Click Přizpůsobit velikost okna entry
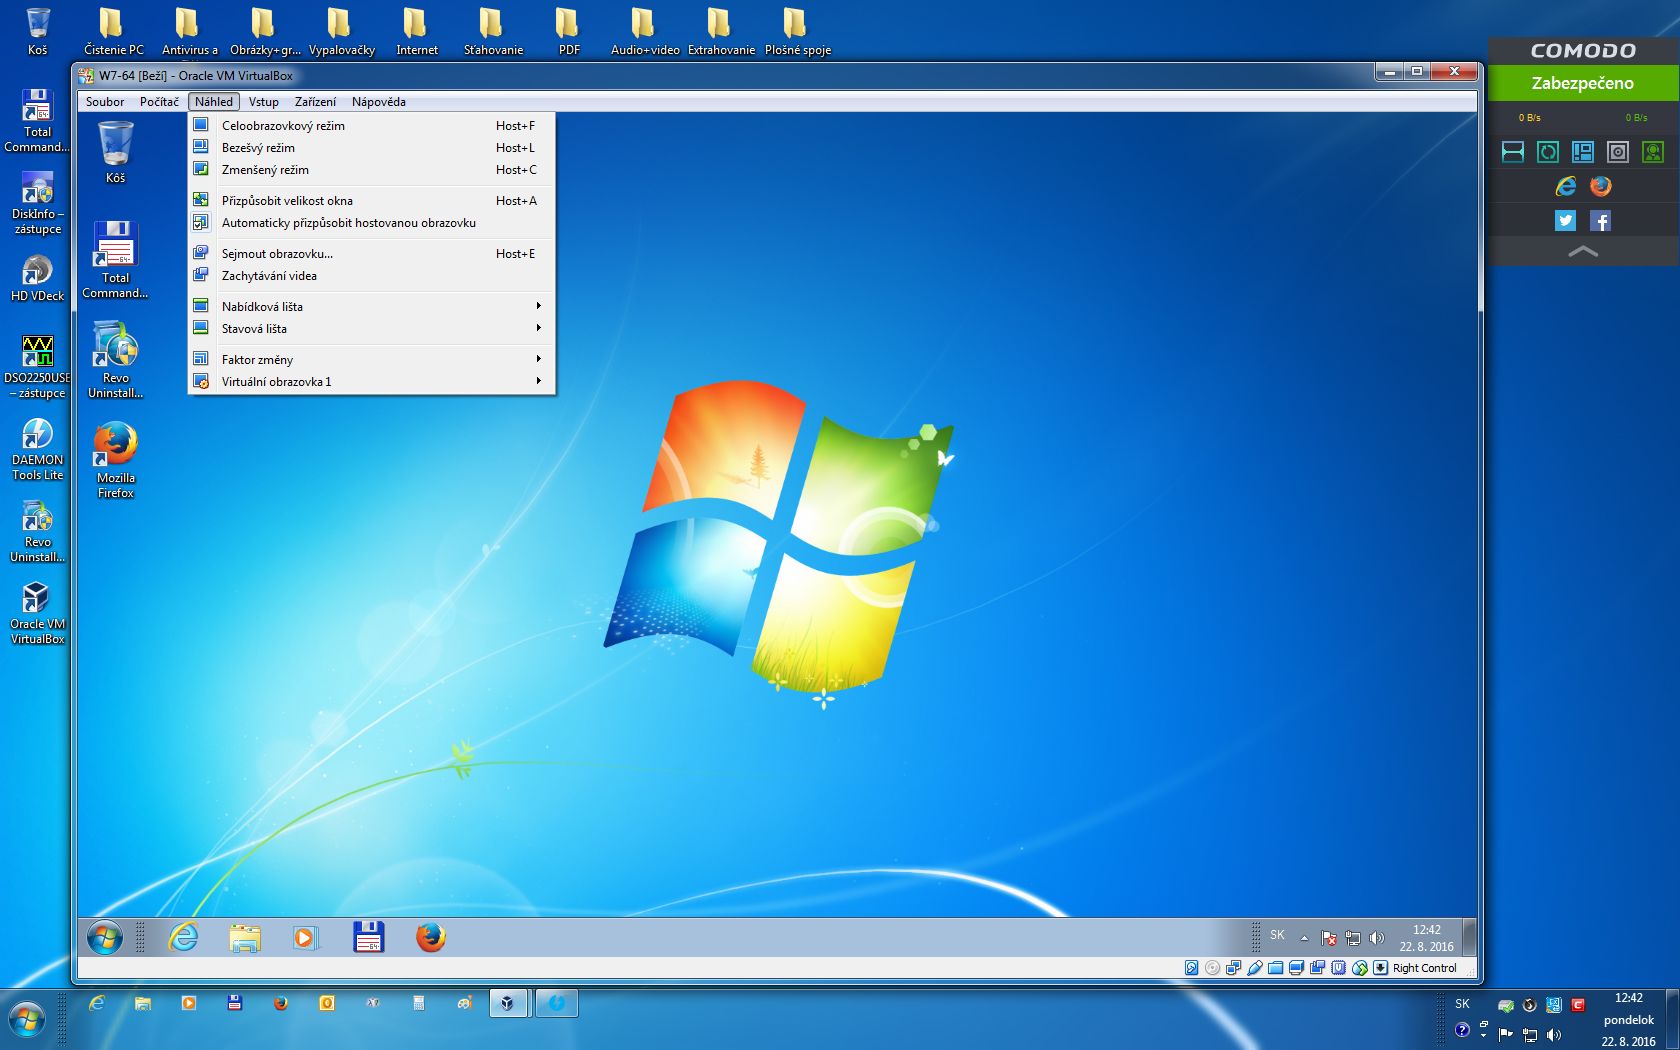This screenshot has width=1680, height=1050. 371,200
